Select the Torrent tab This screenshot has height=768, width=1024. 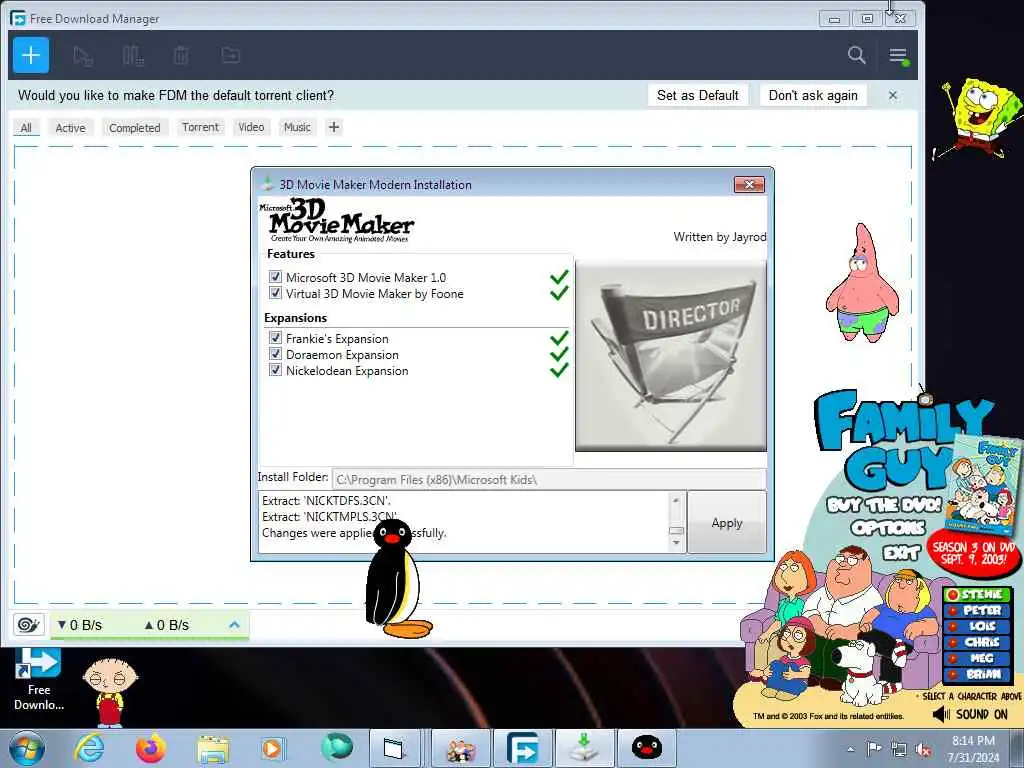(200, 127)
